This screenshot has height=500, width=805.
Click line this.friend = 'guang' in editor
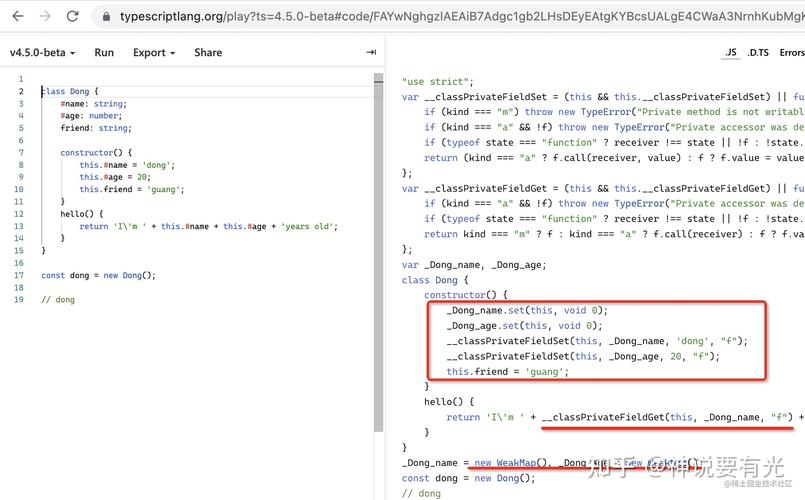pos(132,189)
